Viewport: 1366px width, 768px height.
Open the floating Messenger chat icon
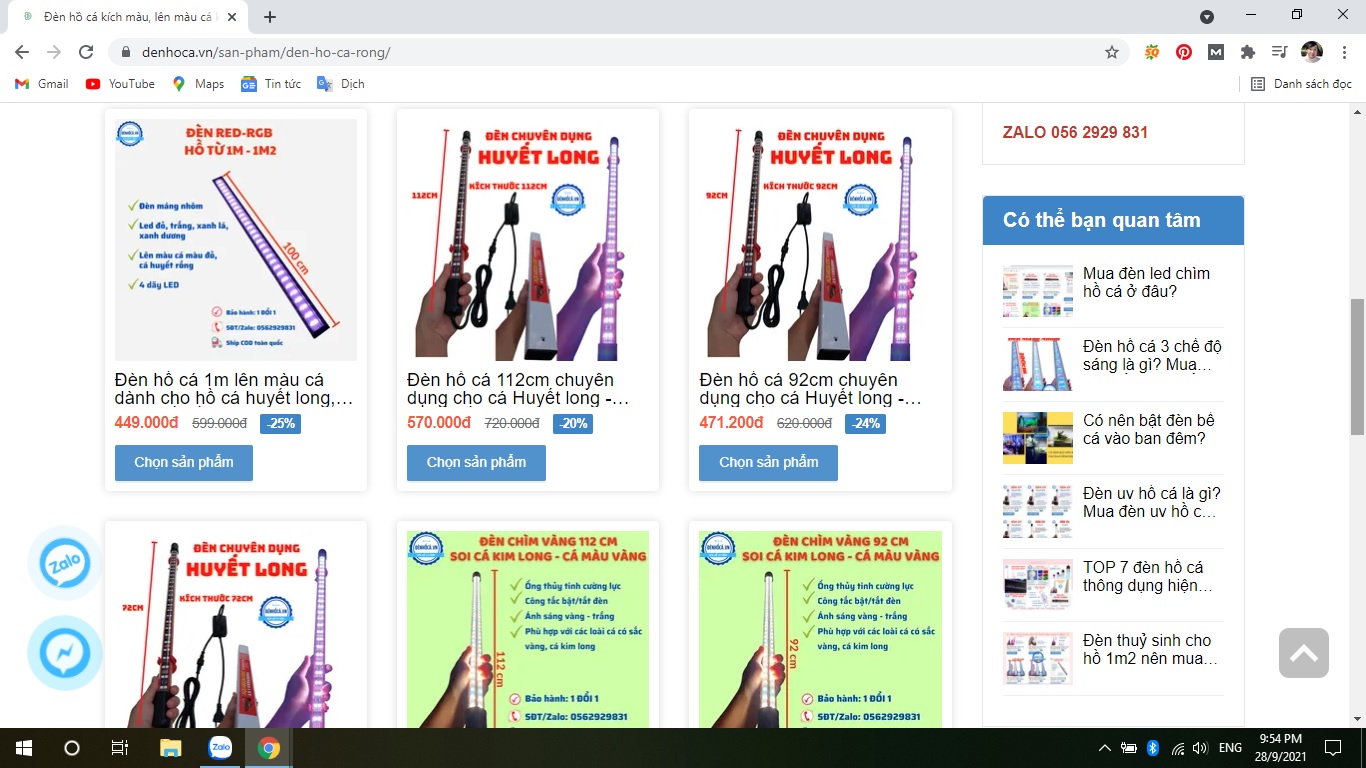pos(65,653)
